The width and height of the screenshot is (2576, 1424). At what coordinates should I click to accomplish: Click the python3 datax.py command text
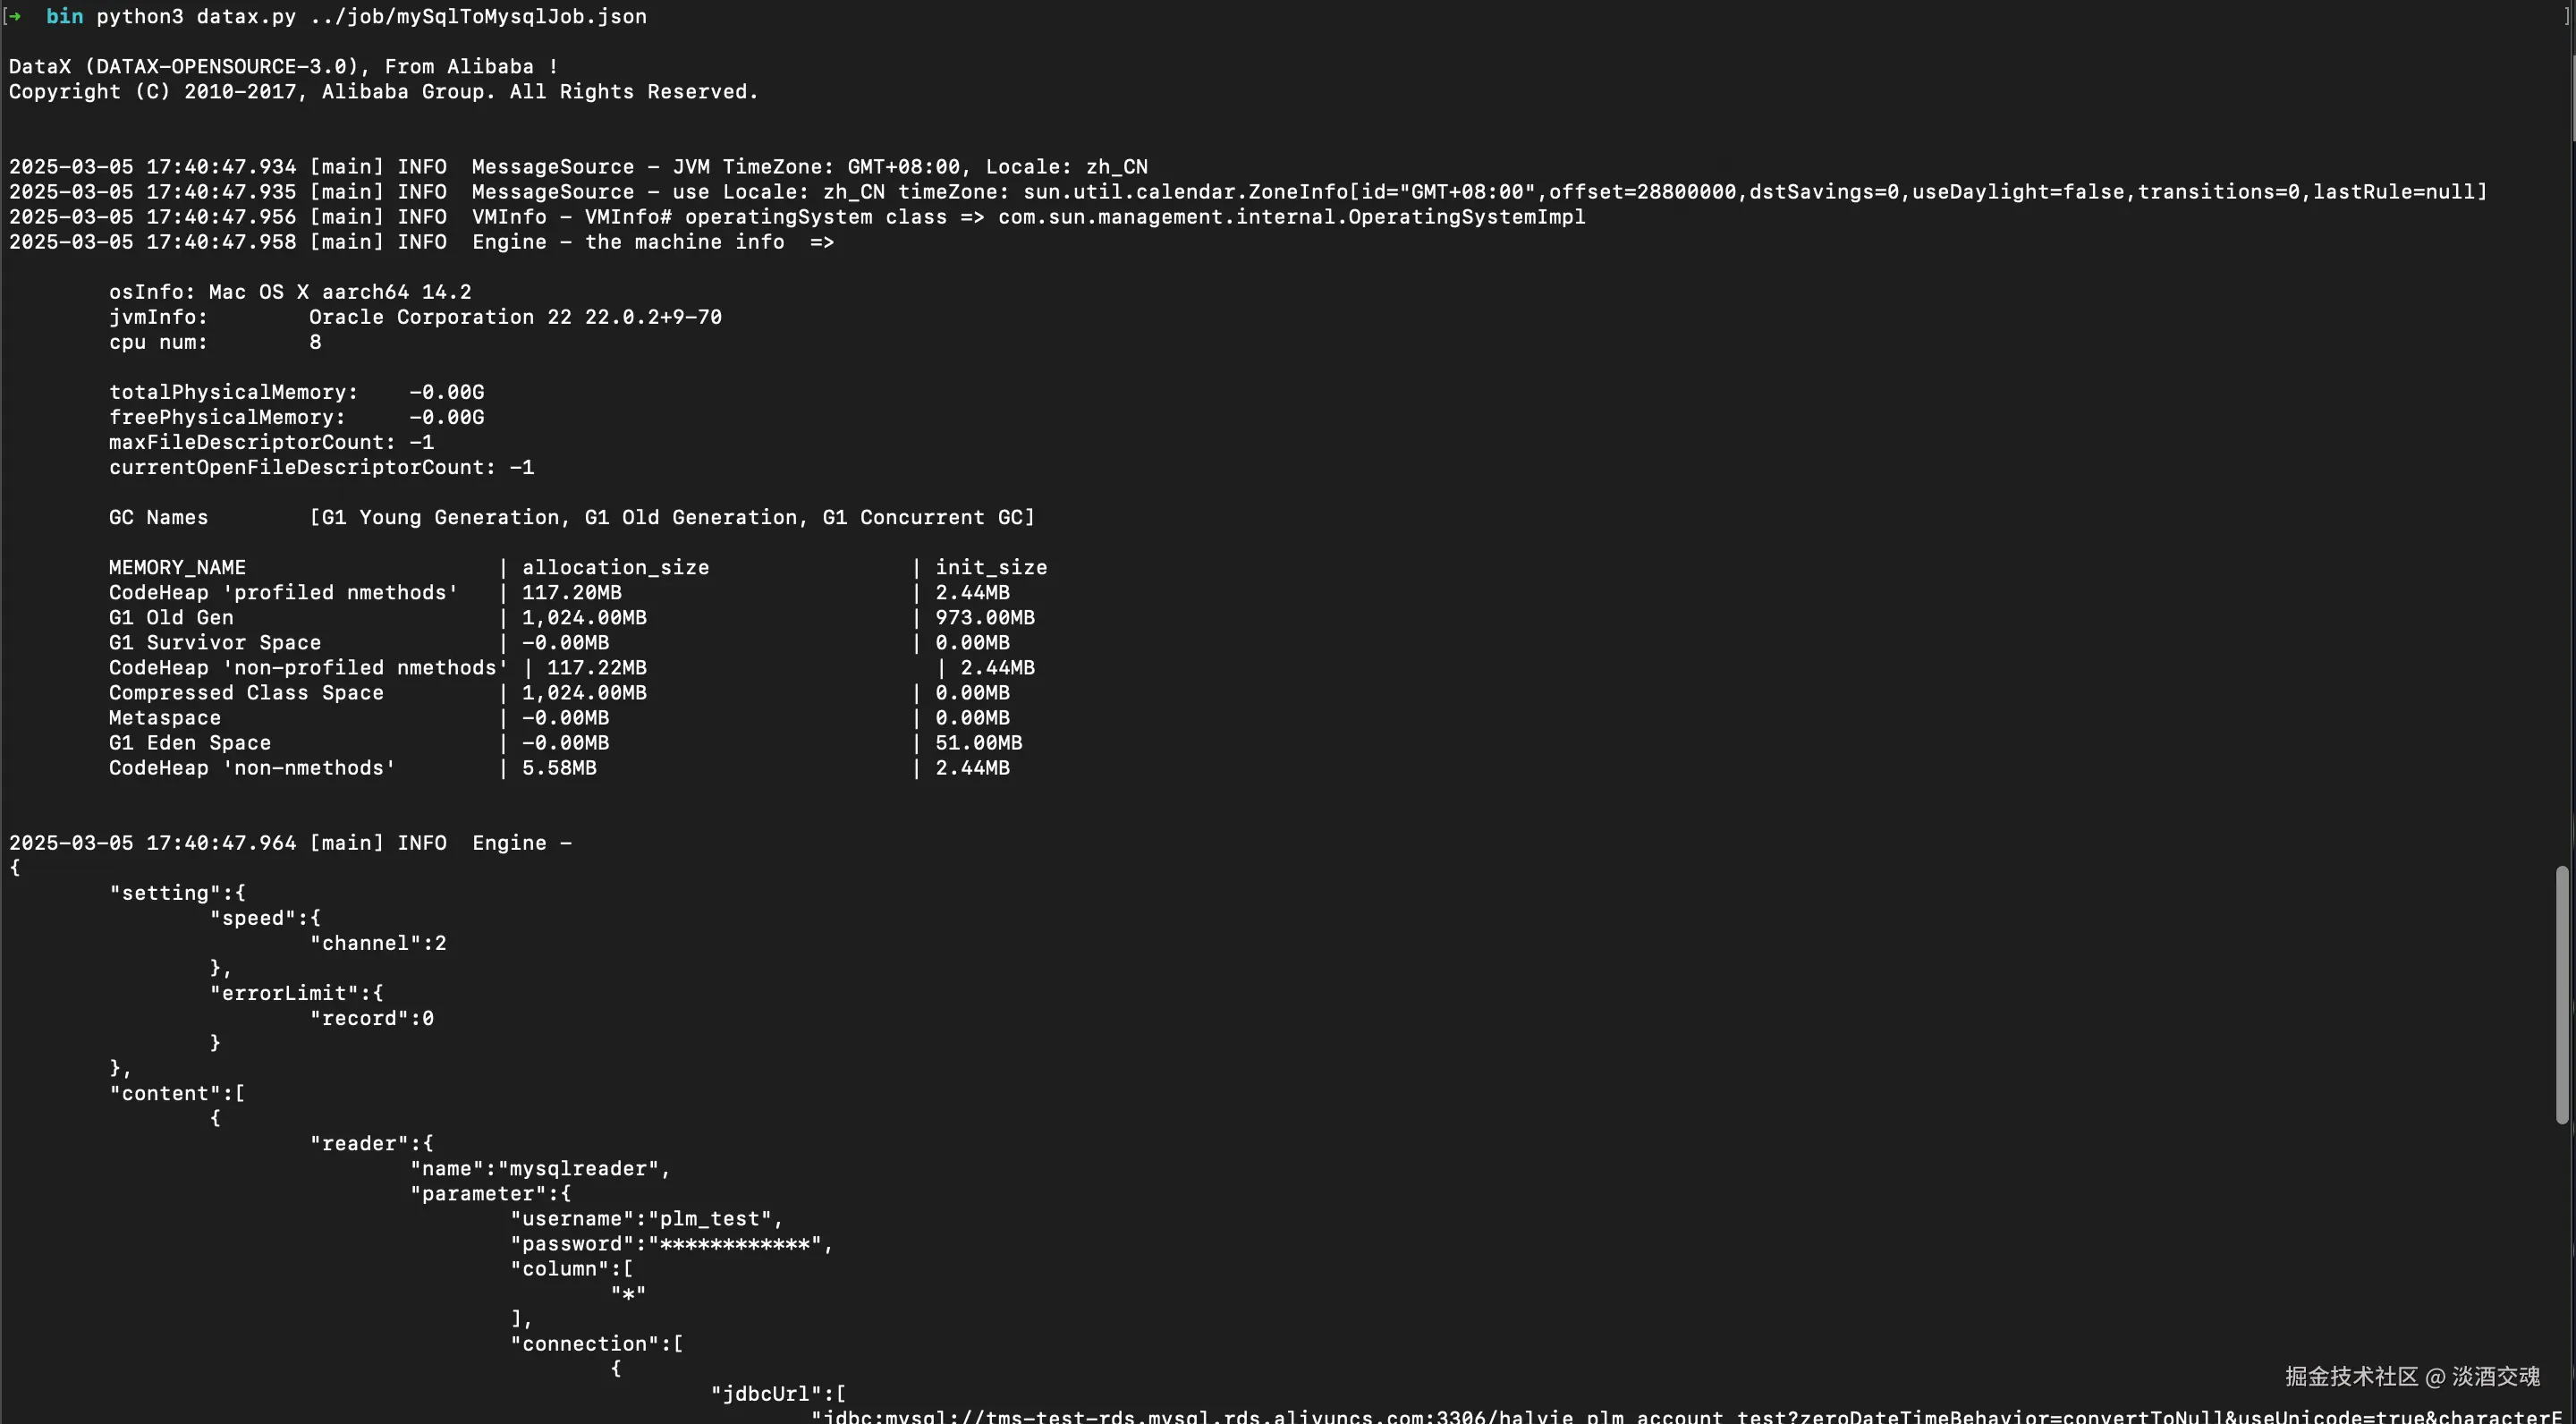click(196, 17)
